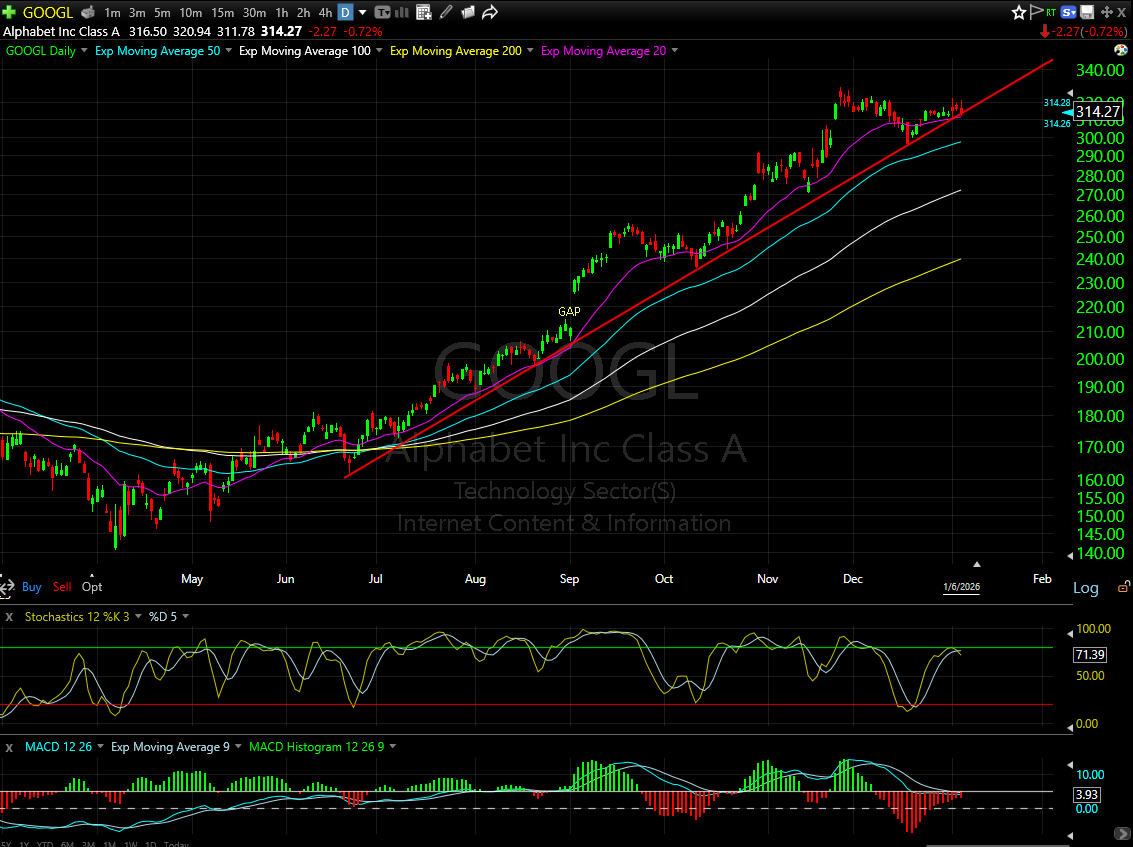The image size is (1133, 847).
Task: Select the 15m timeframe
Action: tap(223, 12)
